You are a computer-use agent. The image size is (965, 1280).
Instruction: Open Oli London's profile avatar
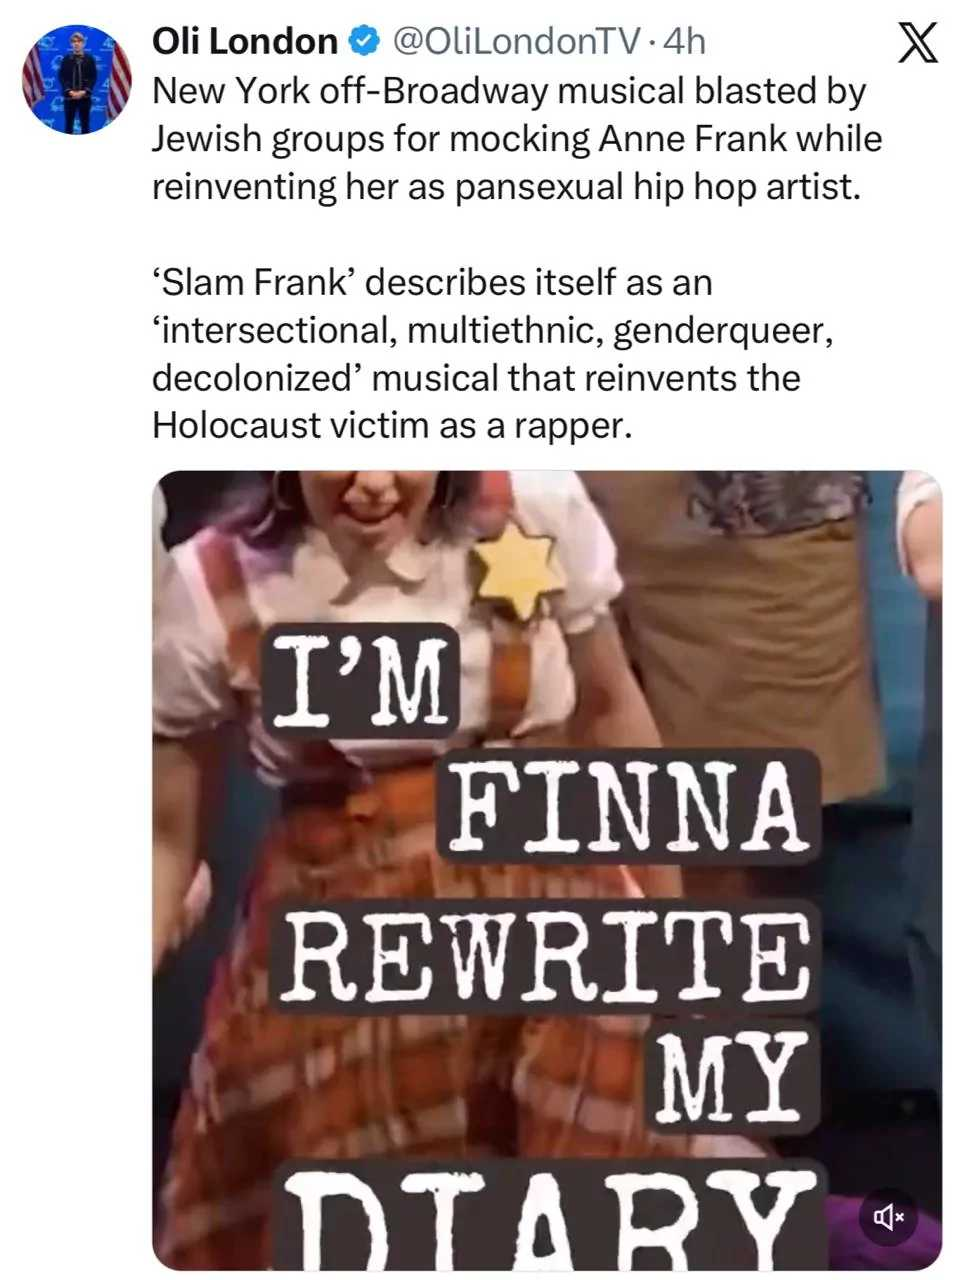click(x=77, y=80)
